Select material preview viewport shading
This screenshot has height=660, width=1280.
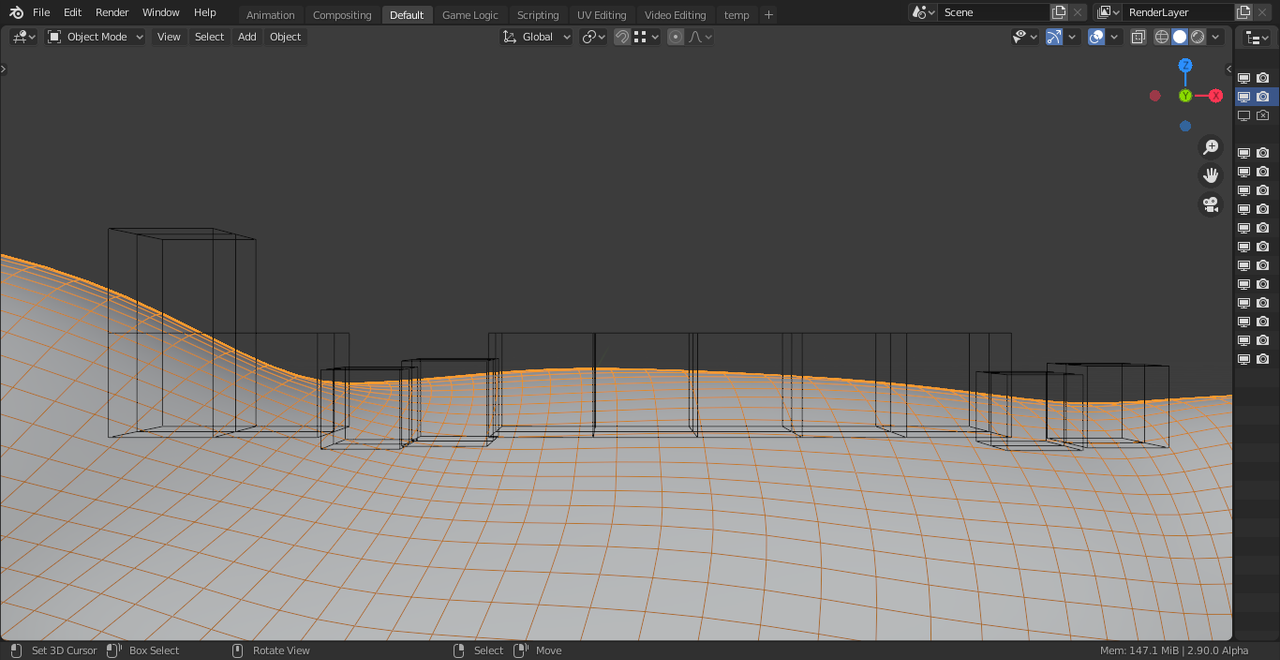point(1198,37)
